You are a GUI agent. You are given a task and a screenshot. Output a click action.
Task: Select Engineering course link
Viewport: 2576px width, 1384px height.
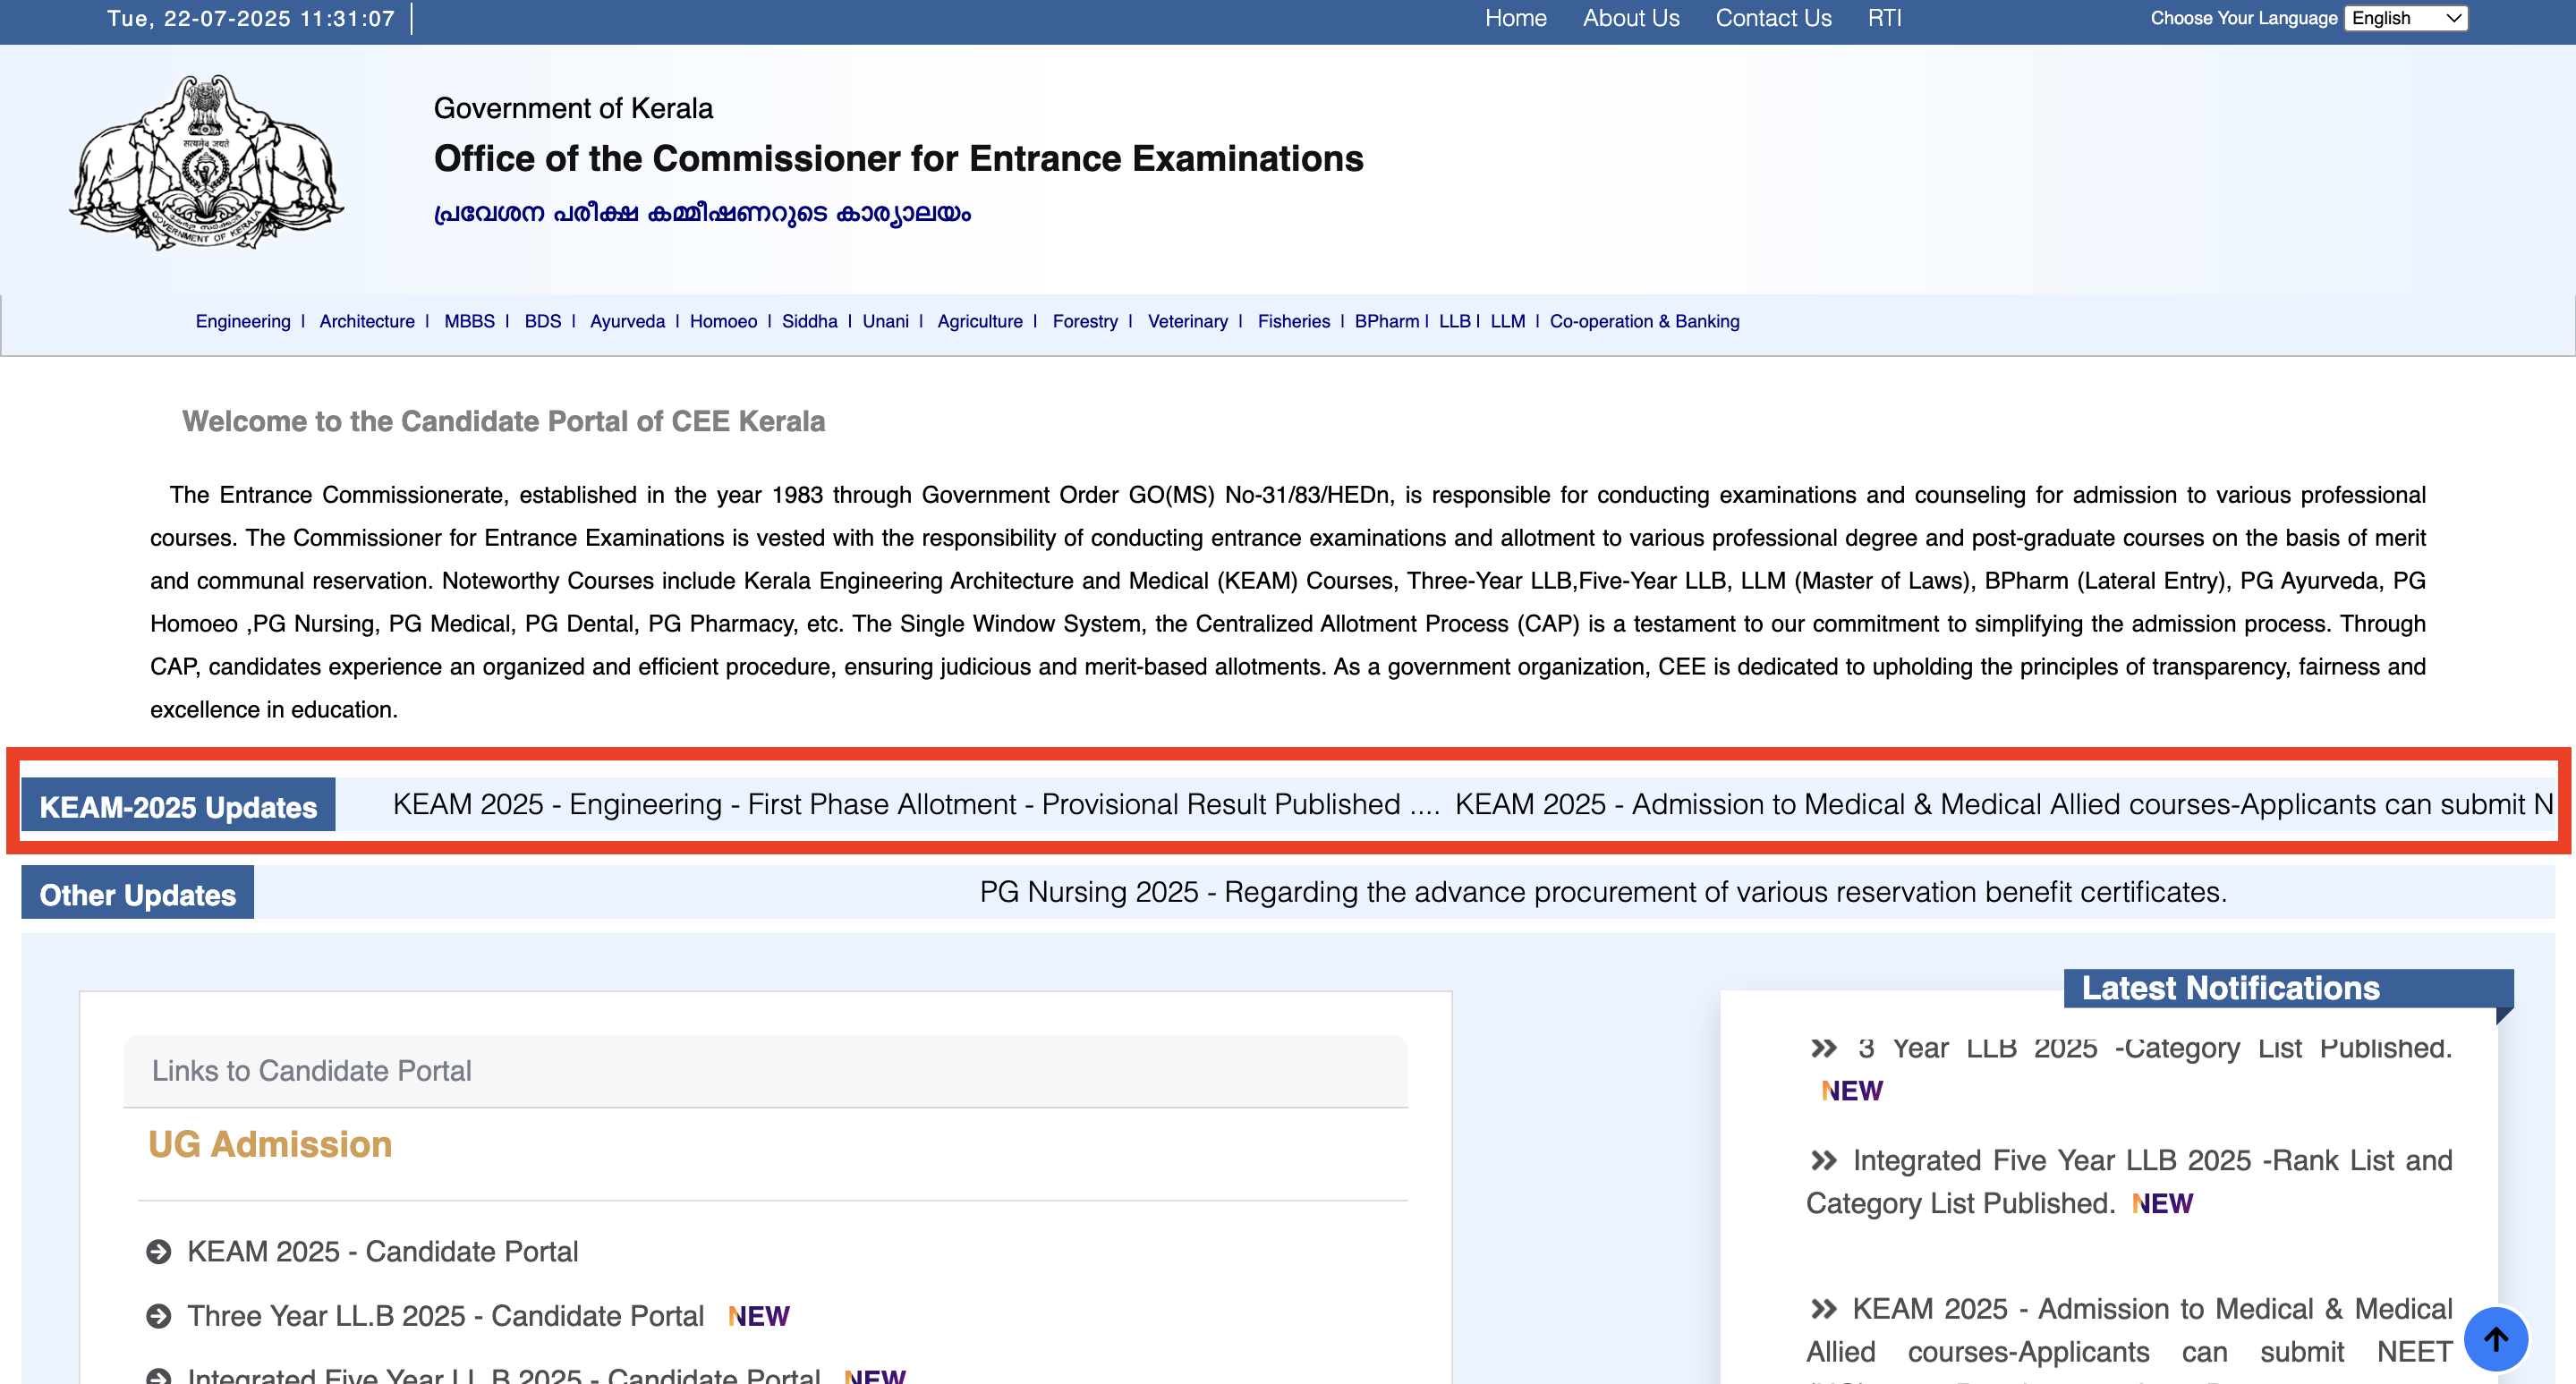coord(243,321)
